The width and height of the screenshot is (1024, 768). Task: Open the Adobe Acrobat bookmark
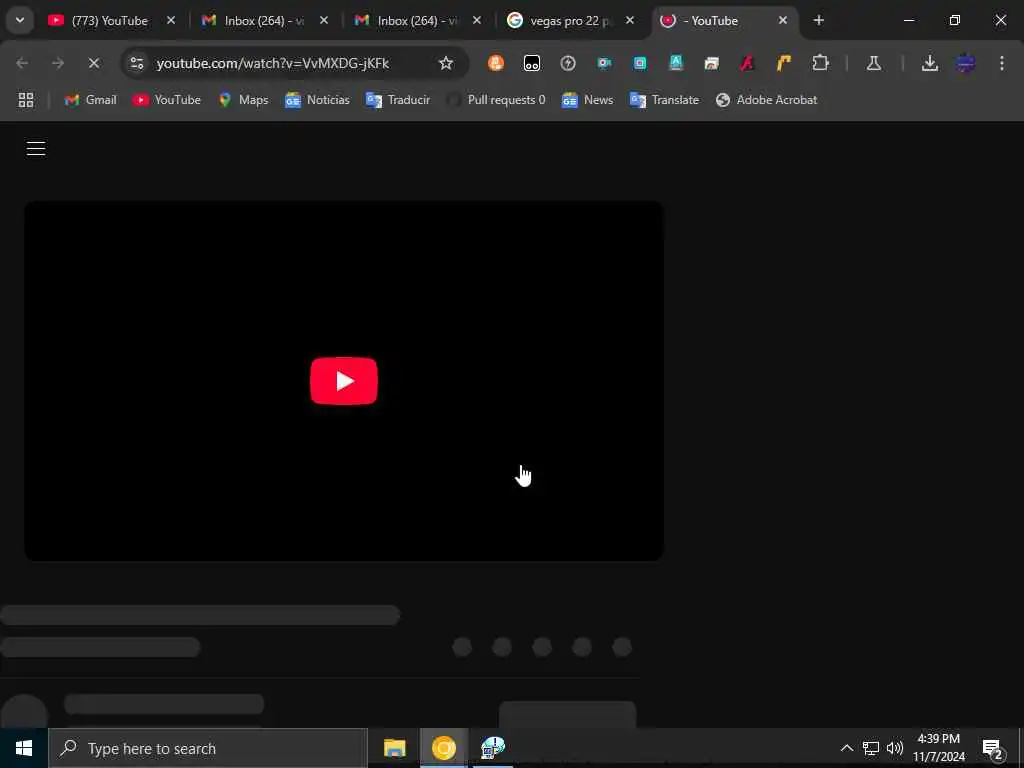[x=766, y=100]
